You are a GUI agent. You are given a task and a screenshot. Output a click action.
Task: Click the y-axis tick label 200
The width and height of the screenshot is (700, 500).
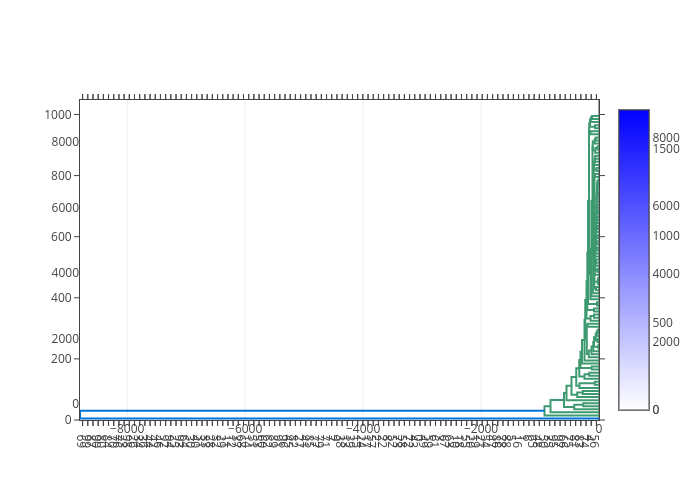pos(61,359)
